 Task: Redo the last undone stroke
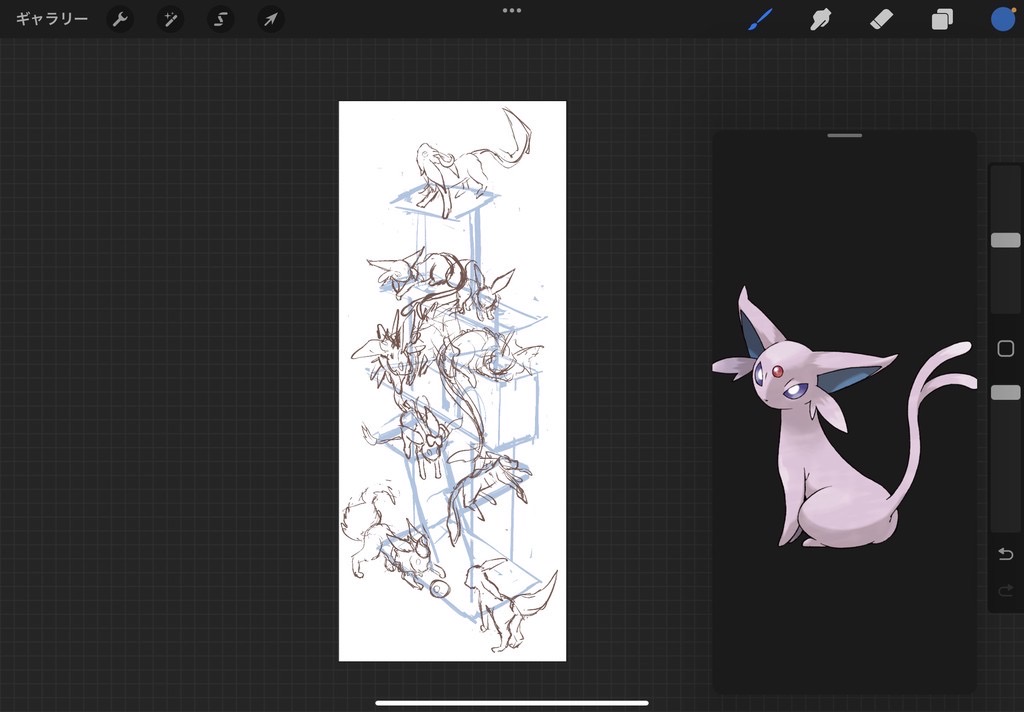tap(1006, 591)
